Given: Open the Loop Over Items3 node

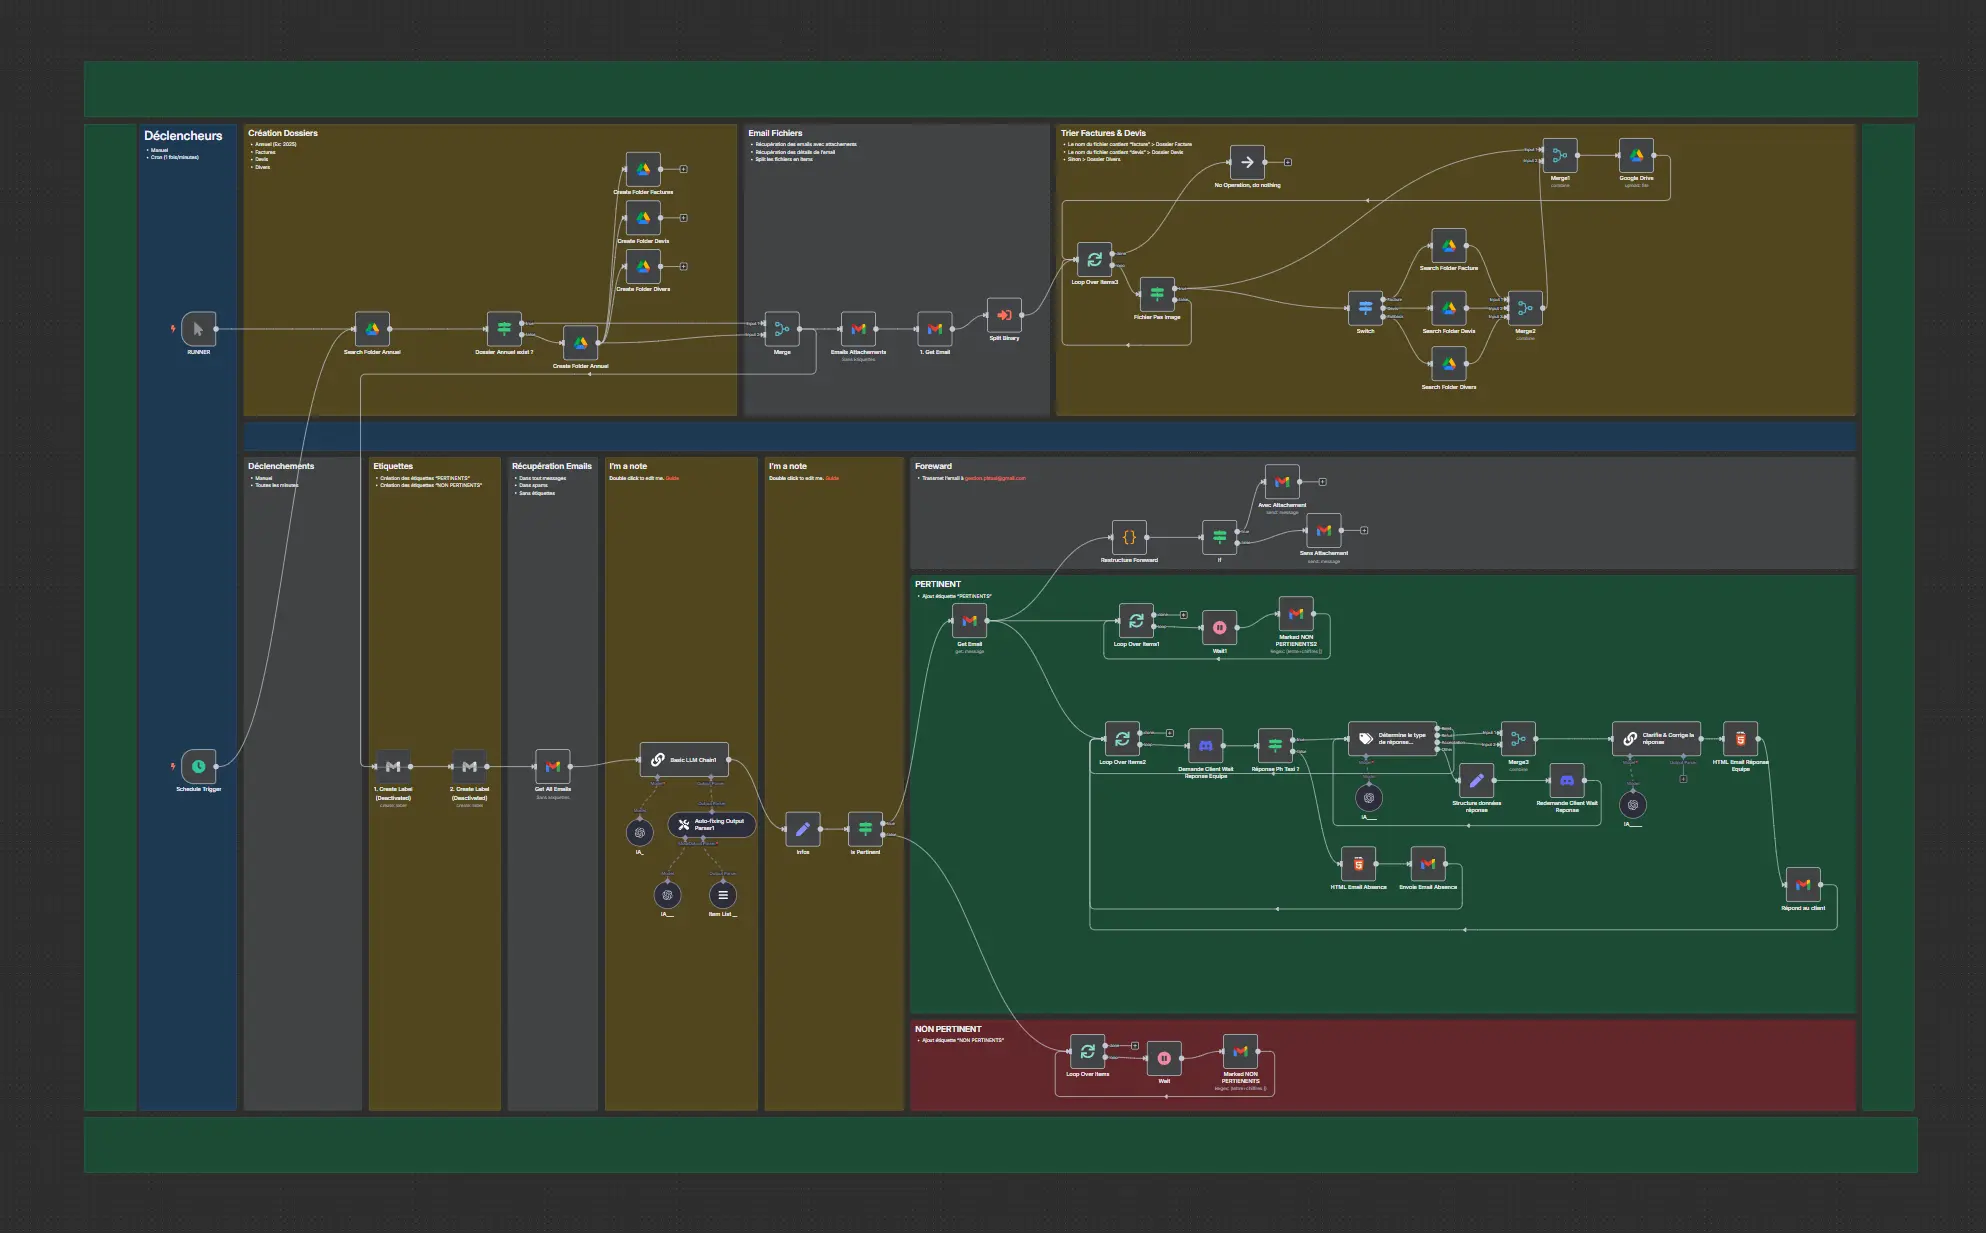Looking at the screenshot, I should (1094, 259).
